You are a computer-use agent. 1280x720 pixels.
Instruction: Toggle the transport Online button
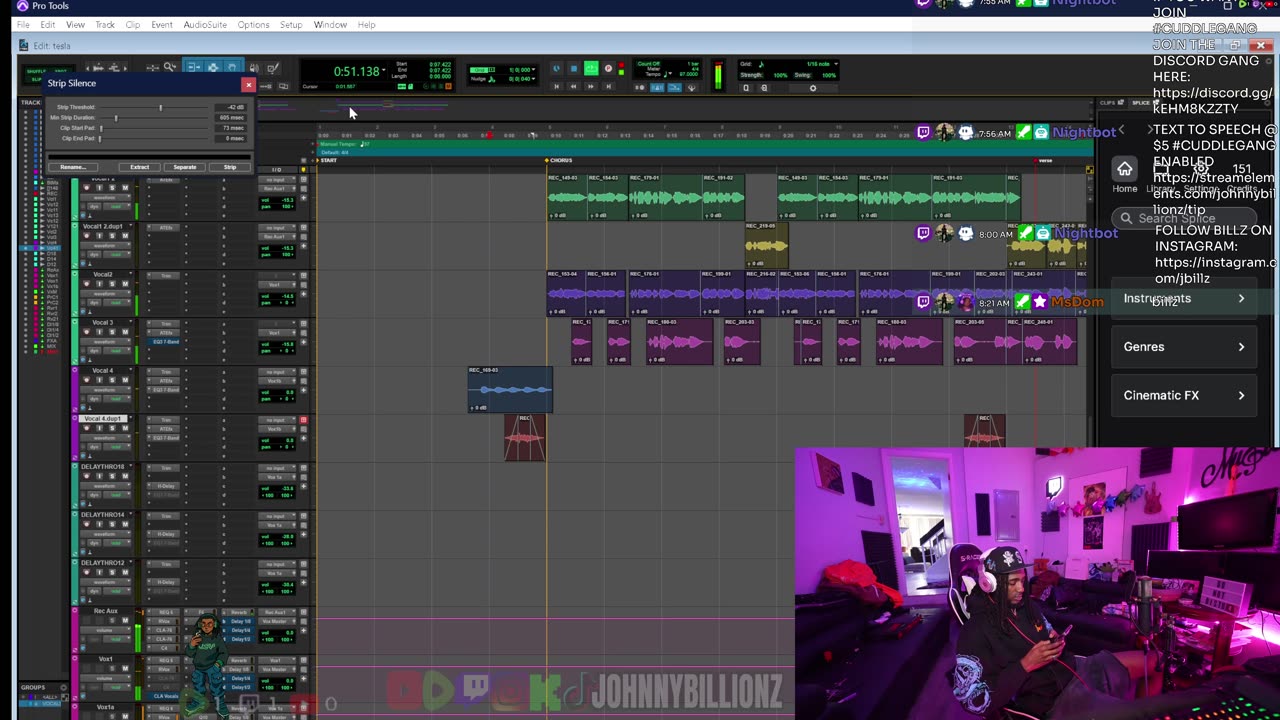coord(556,69)
